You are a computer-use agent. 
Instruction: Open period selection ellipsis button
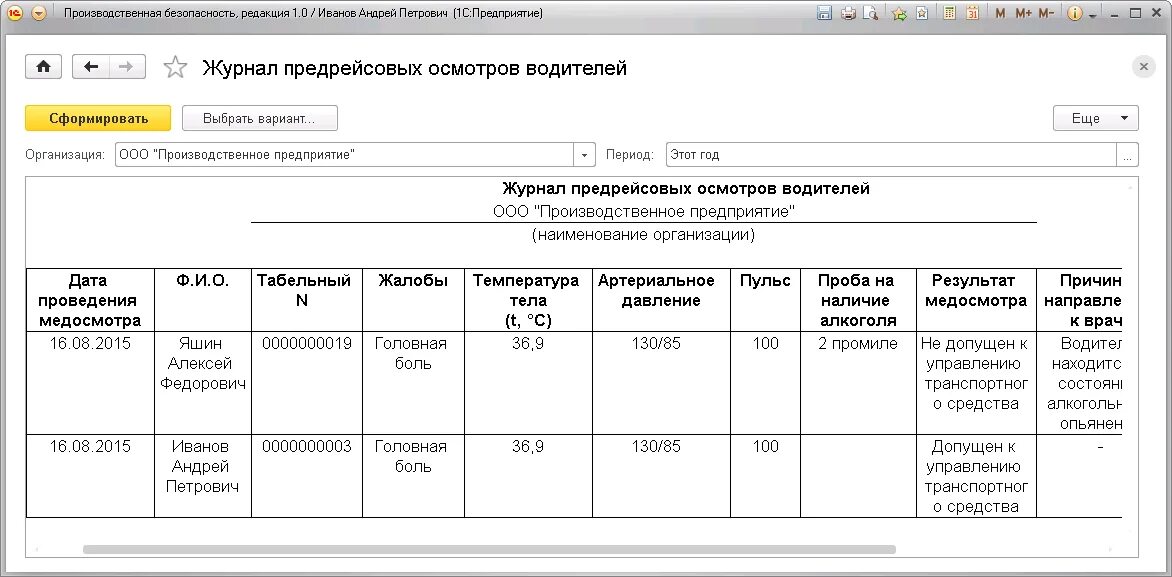(1128, 155)
